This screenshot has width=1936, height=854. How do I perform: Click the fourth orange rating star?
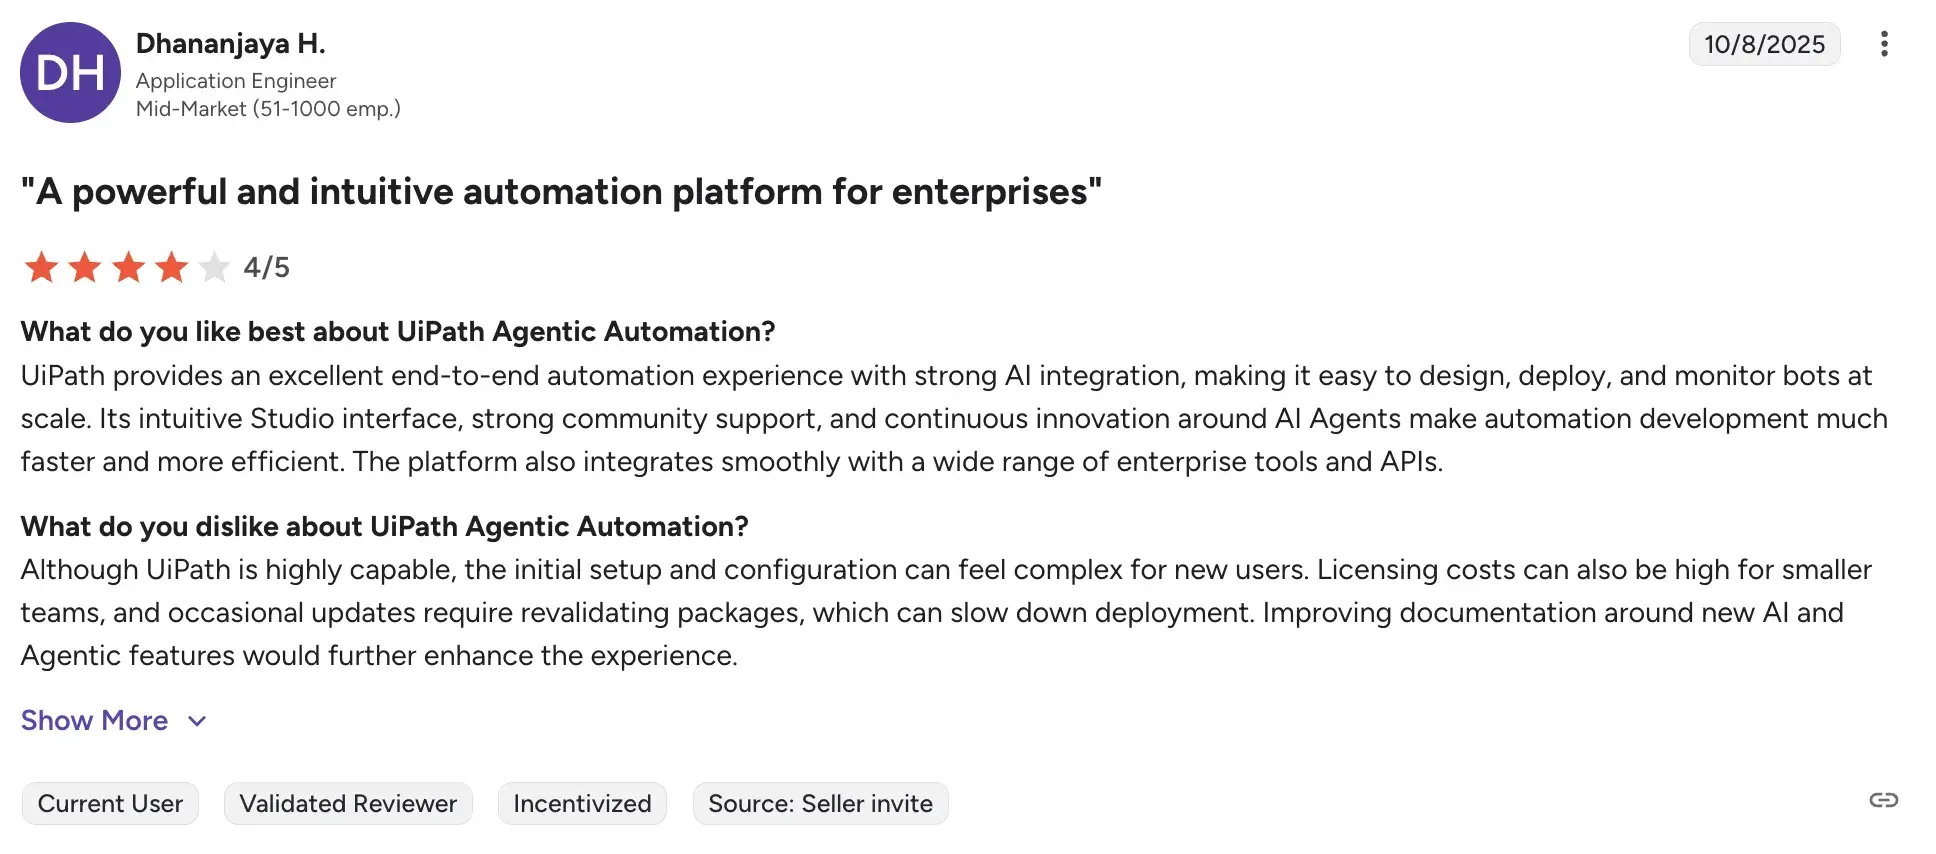(x=172, y=267)
